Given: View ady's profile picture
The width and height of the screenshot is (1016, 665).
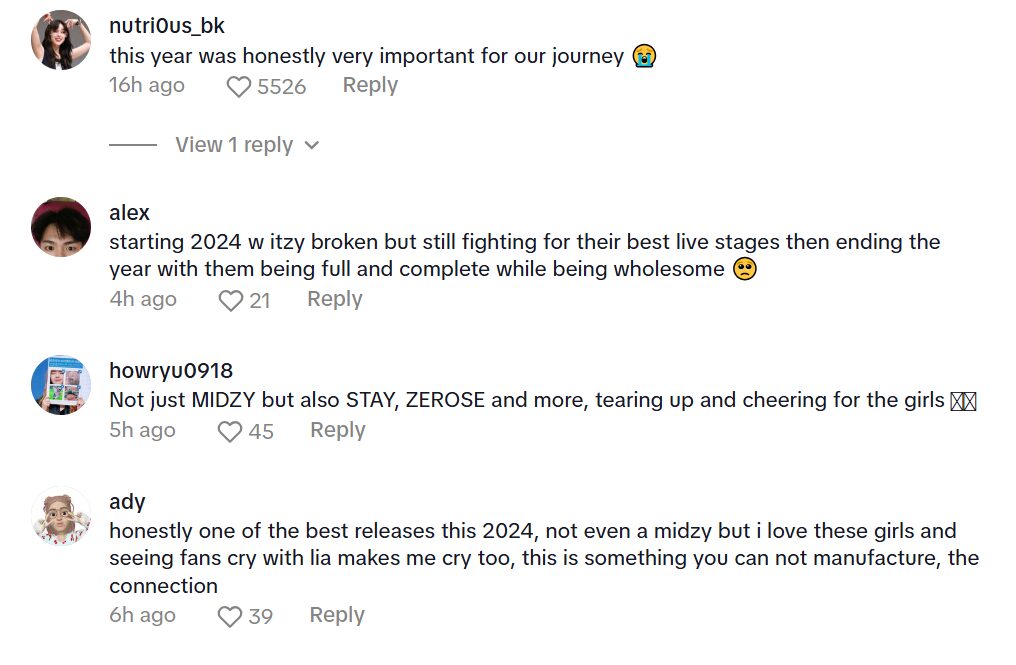Looking at the screenshot, I should 61,516.
